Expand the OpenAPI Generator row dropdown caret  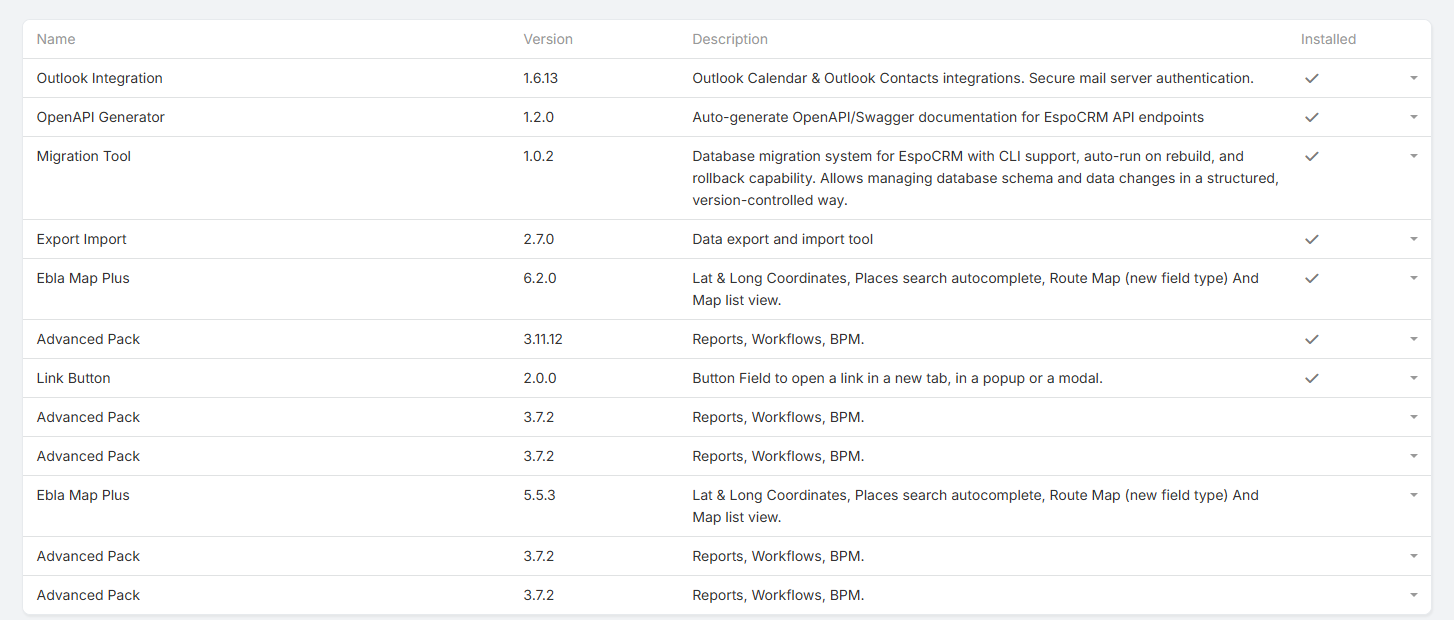pyautogui.click(x=1413, y=117)
